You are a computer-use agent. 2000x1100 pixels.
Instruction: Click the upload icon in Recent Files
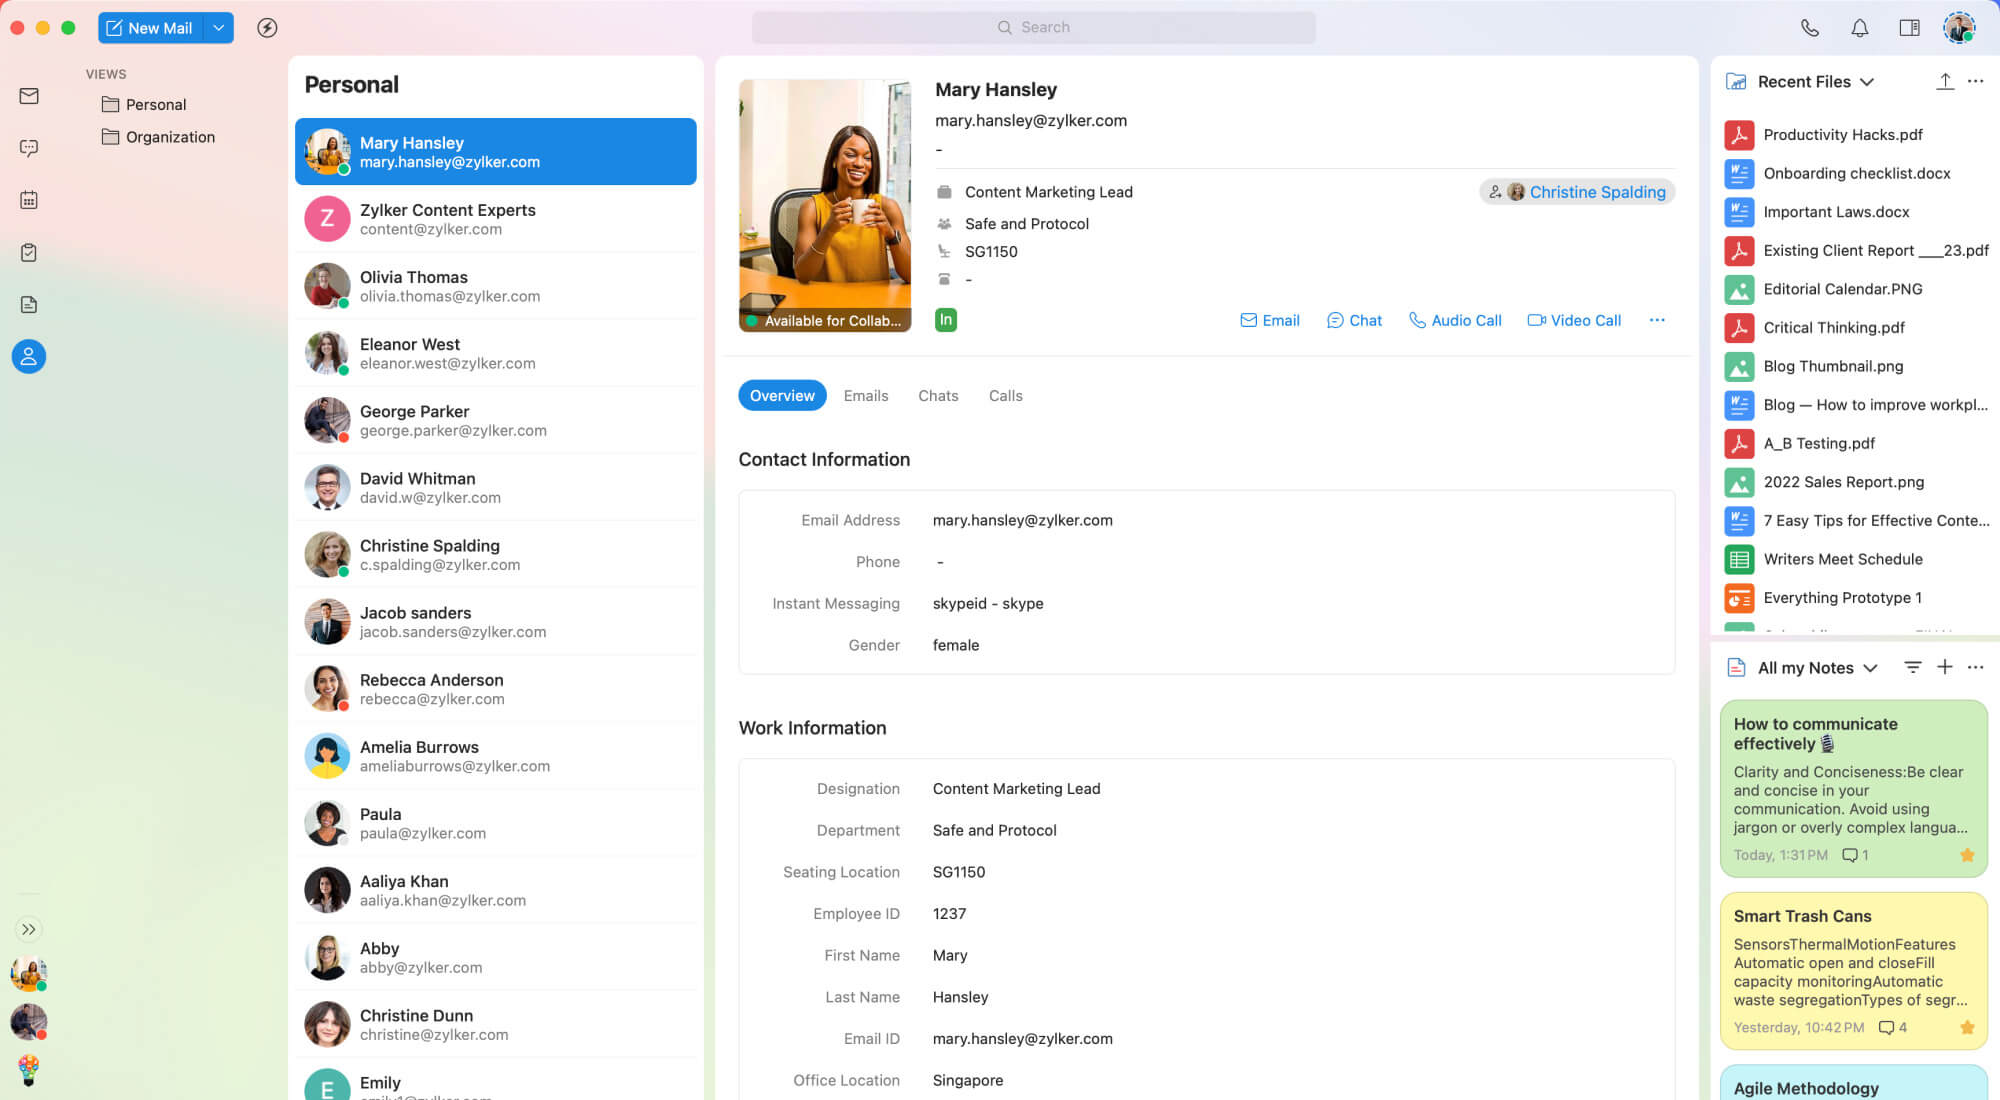(1944, 82)
